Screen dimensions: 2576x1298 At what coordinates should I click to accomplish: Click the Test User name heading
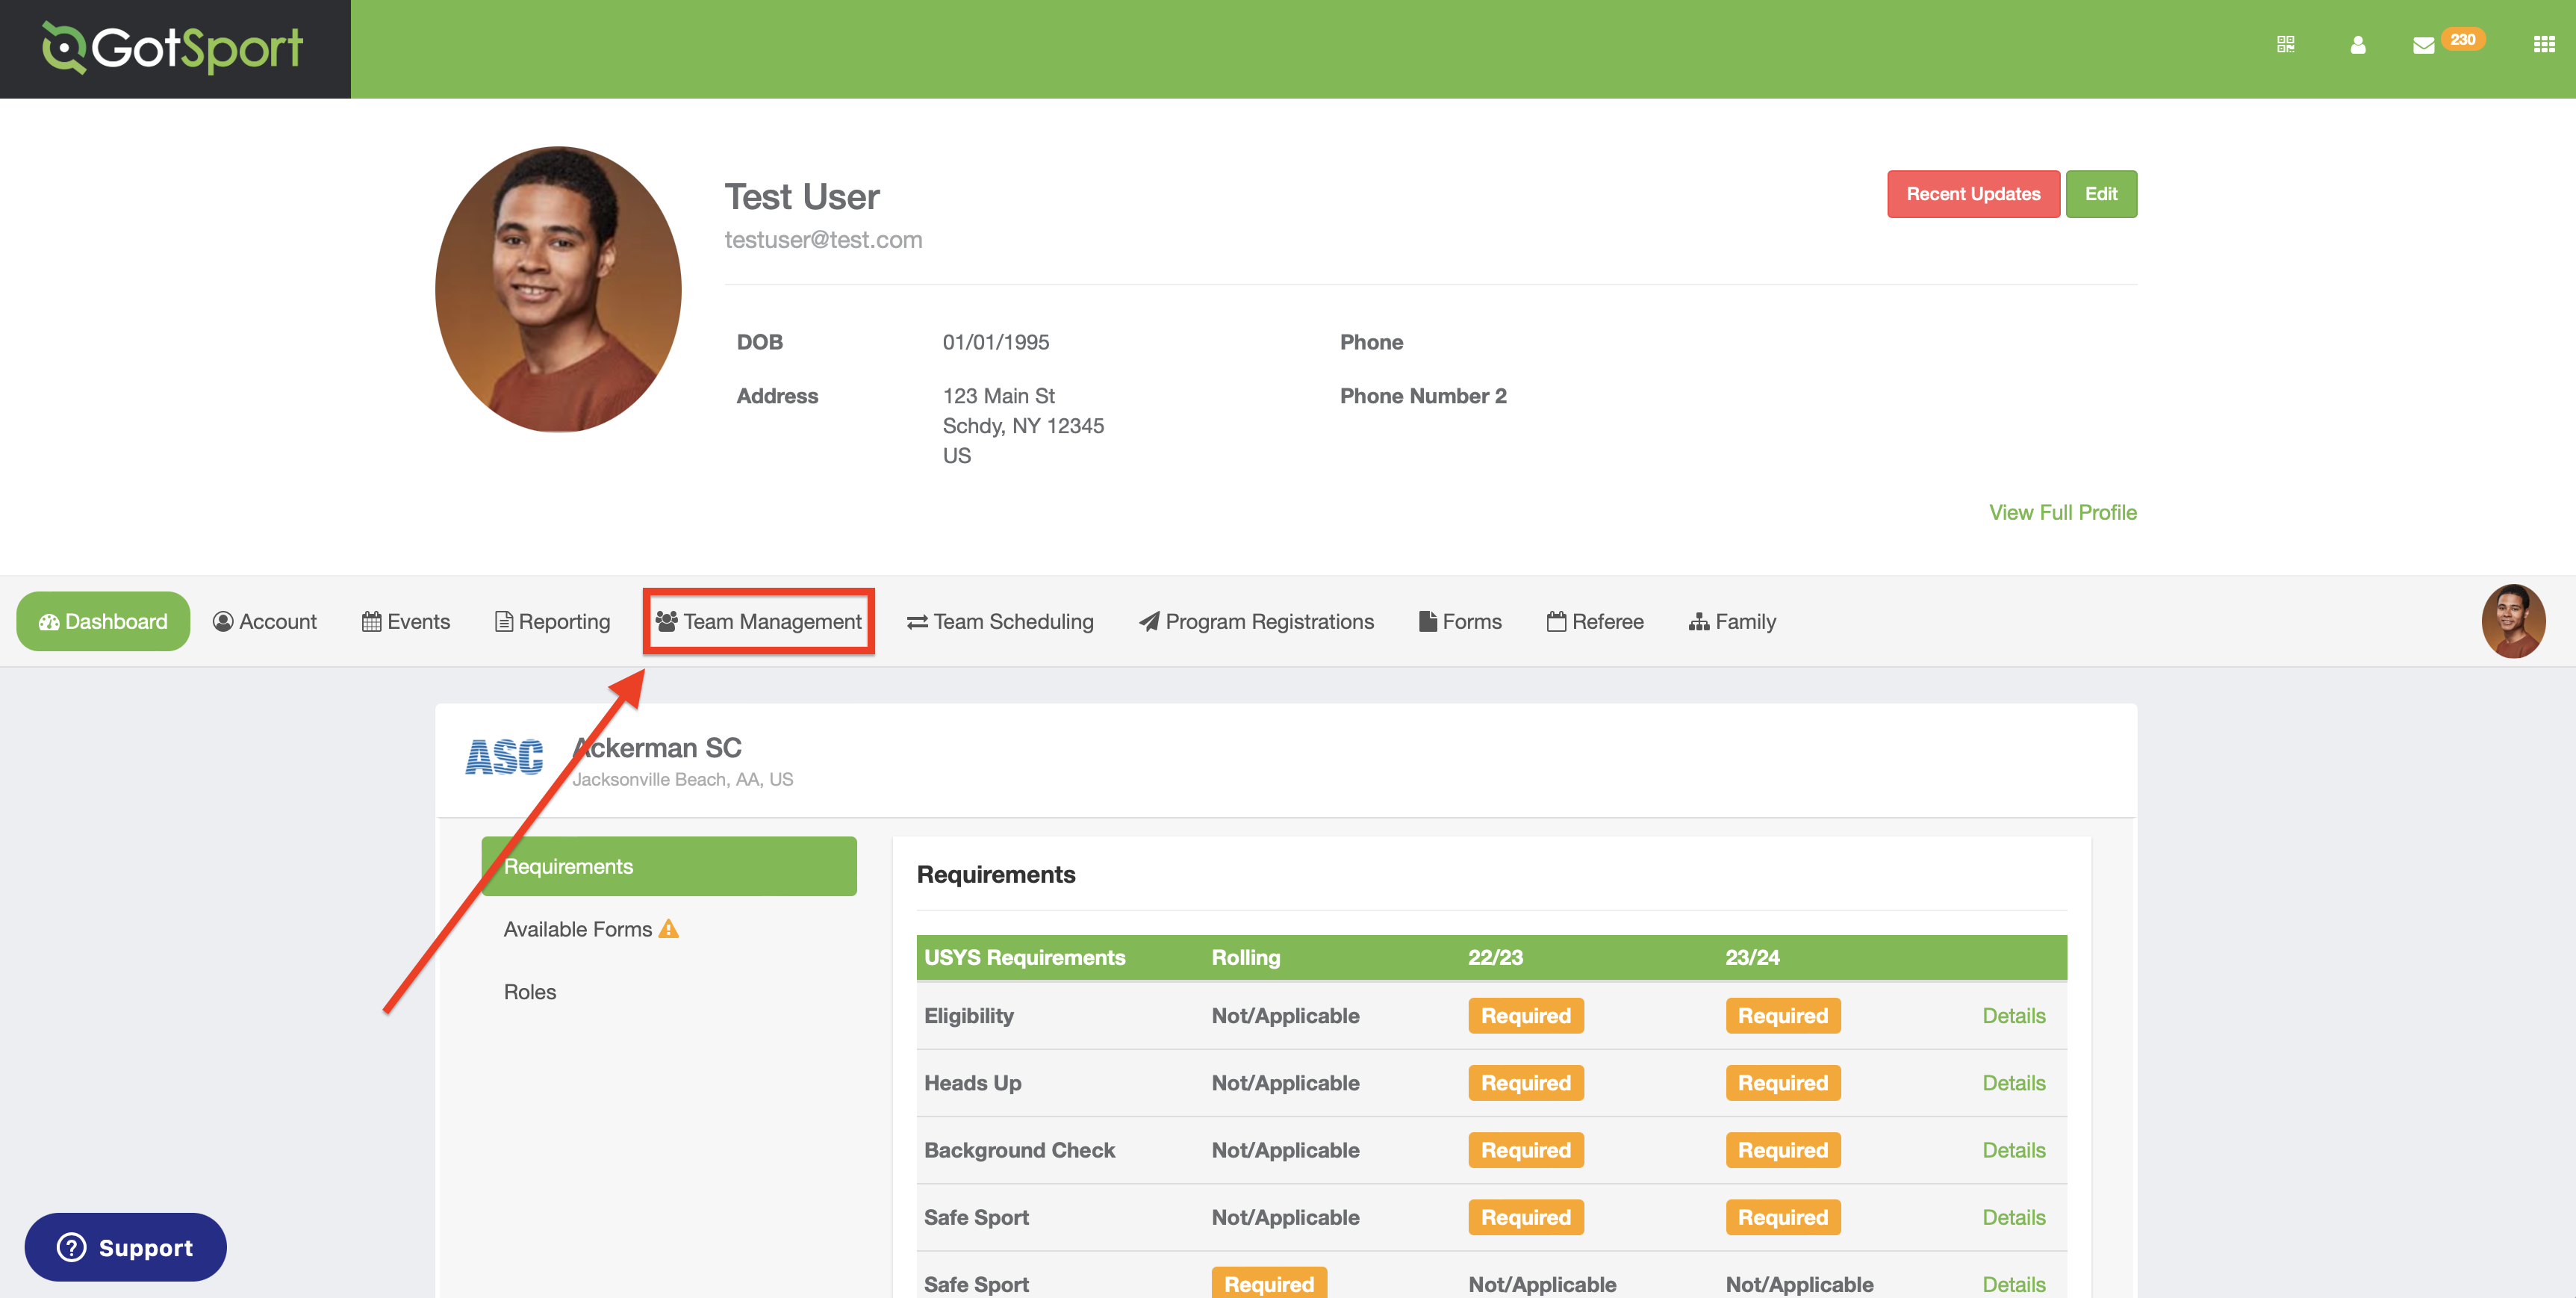[x=802, y=196]
